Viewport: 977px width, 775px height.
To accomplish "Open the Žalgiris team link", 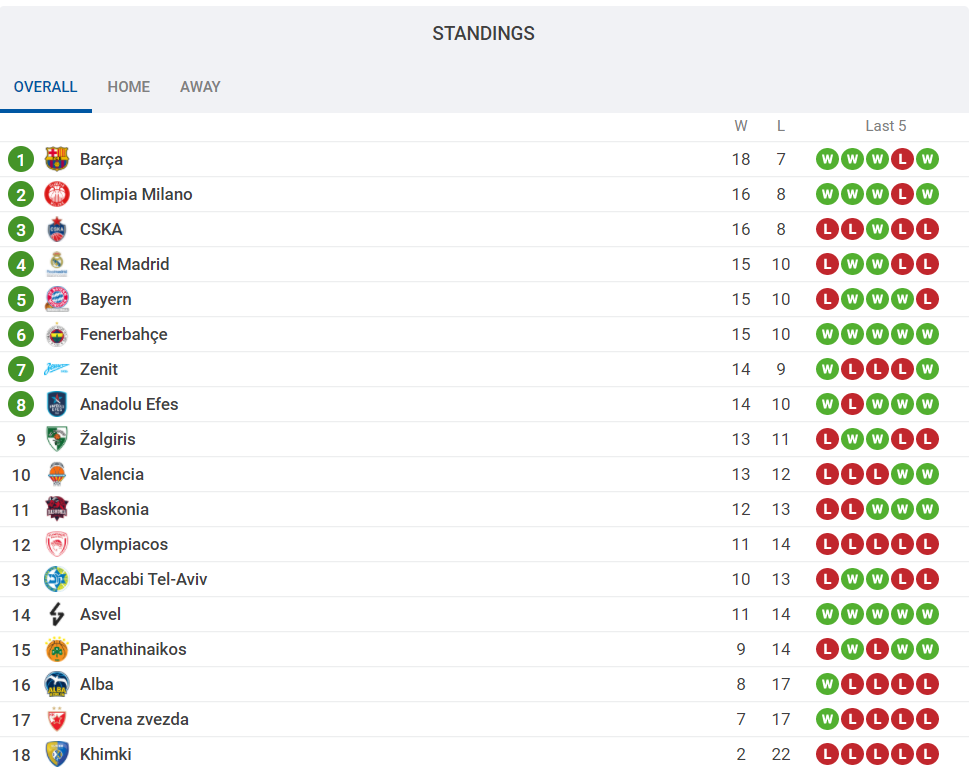I will coord(108,439).
